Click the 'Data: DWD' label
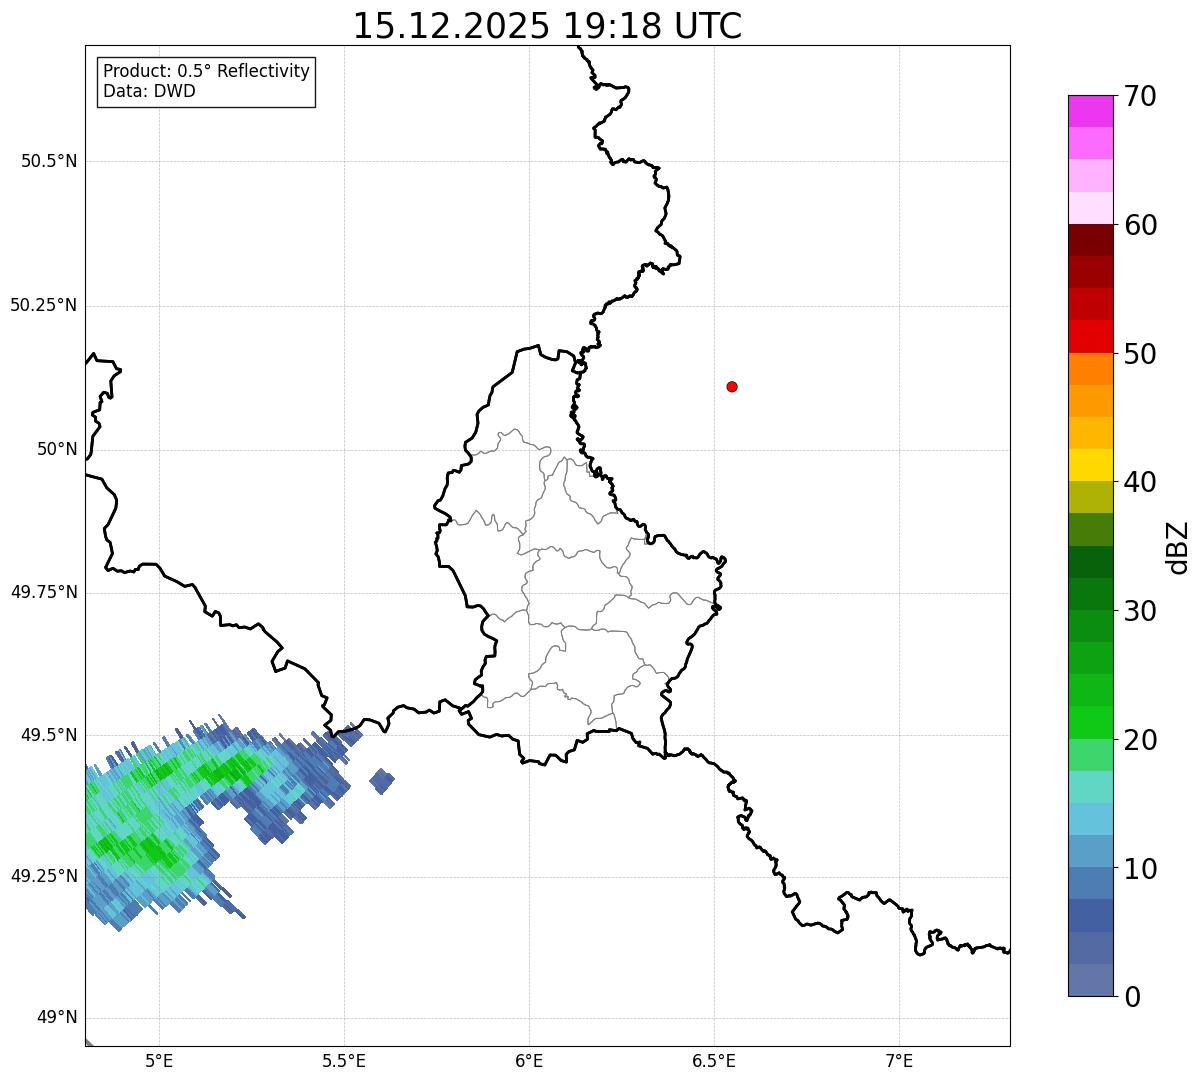Viewport: 1202px width, 1081px height. 149,92
